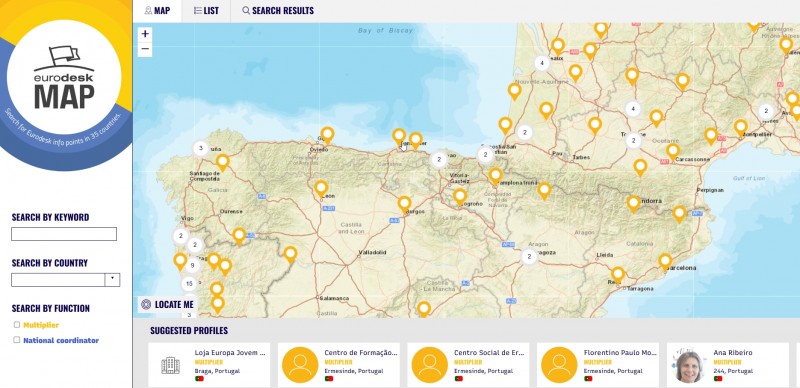800x388 pixels.
Task: Open Centro Social de Er... profile
Action: (468, 365)
